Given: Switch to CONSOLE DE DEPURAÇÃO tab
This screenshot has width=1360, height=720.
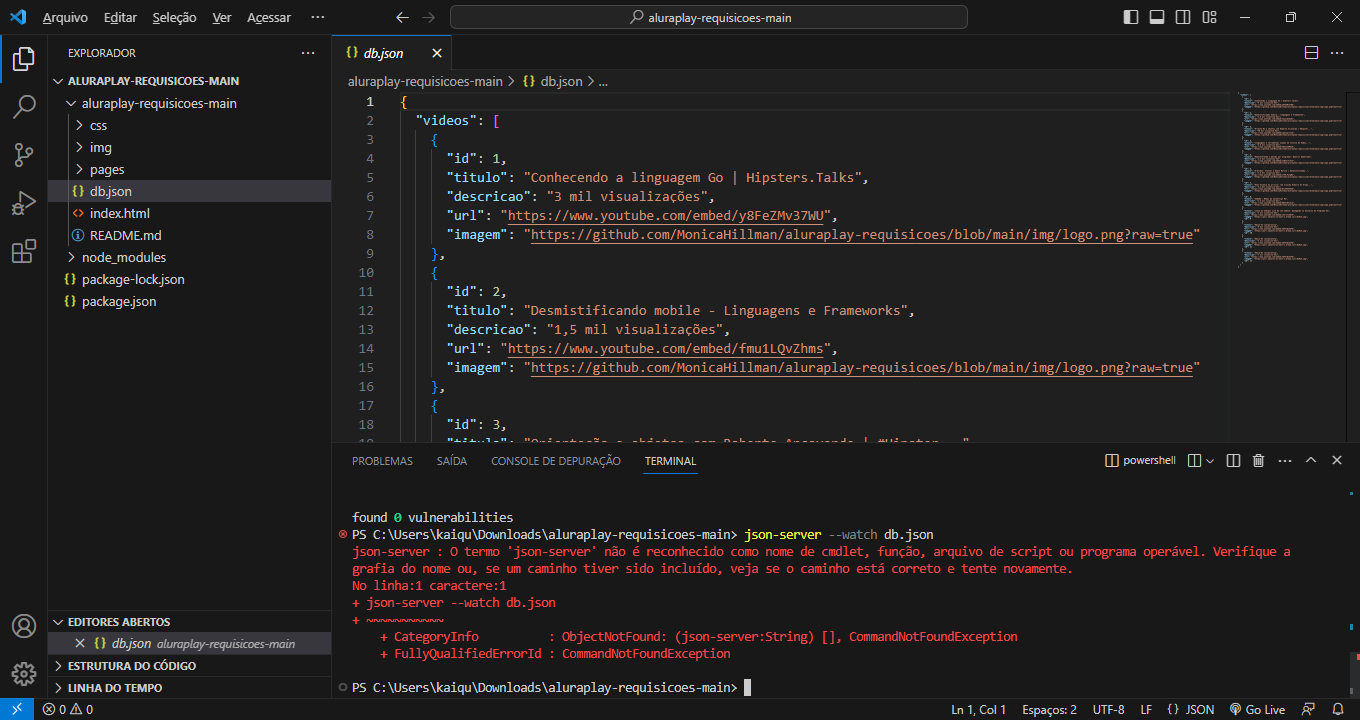Looking at the screenshot, I should (x=556, y=461).
